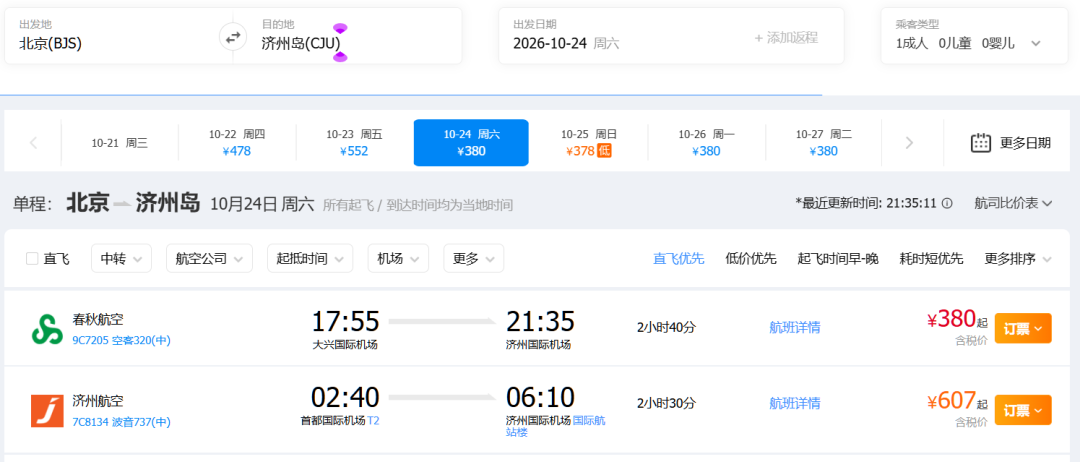Click 添加返程 to add return trip
This screenshot has width=1080, height=462.
coord(786,38)
